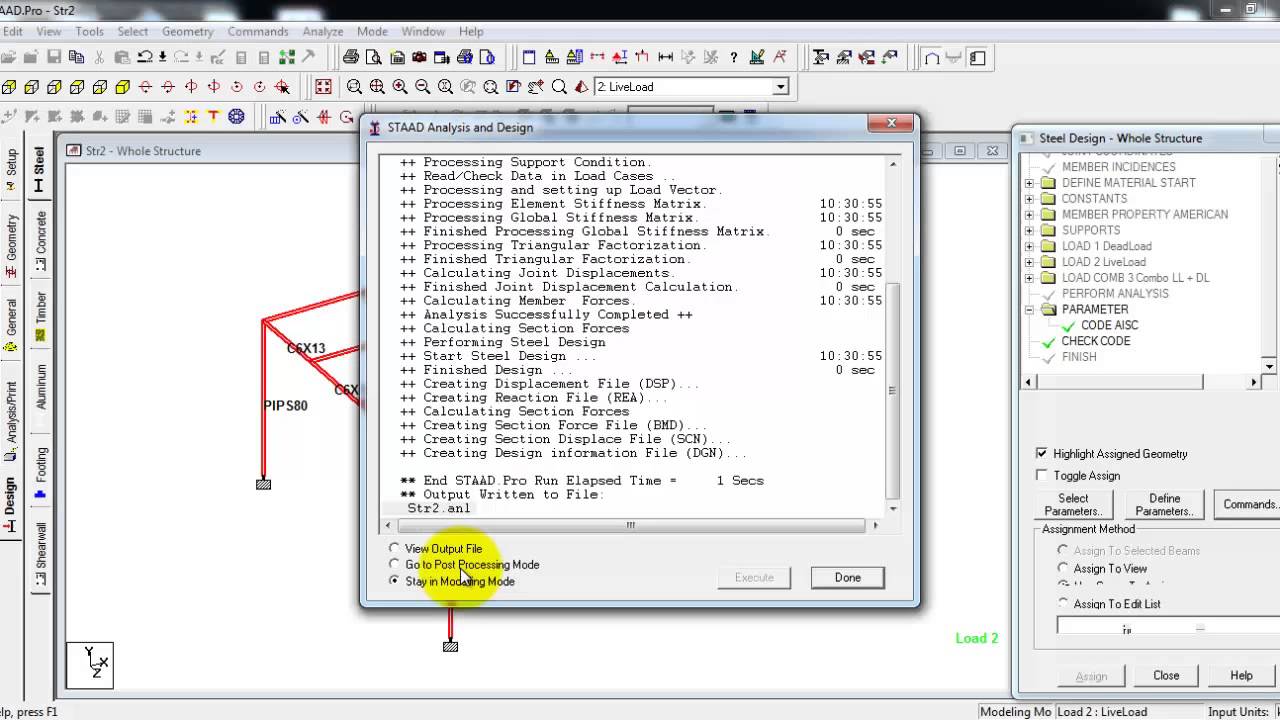The image size is (1280, 720).
Task: Click the Cut scissors icon
Action: pyautogui.click(x=99, y=57)
